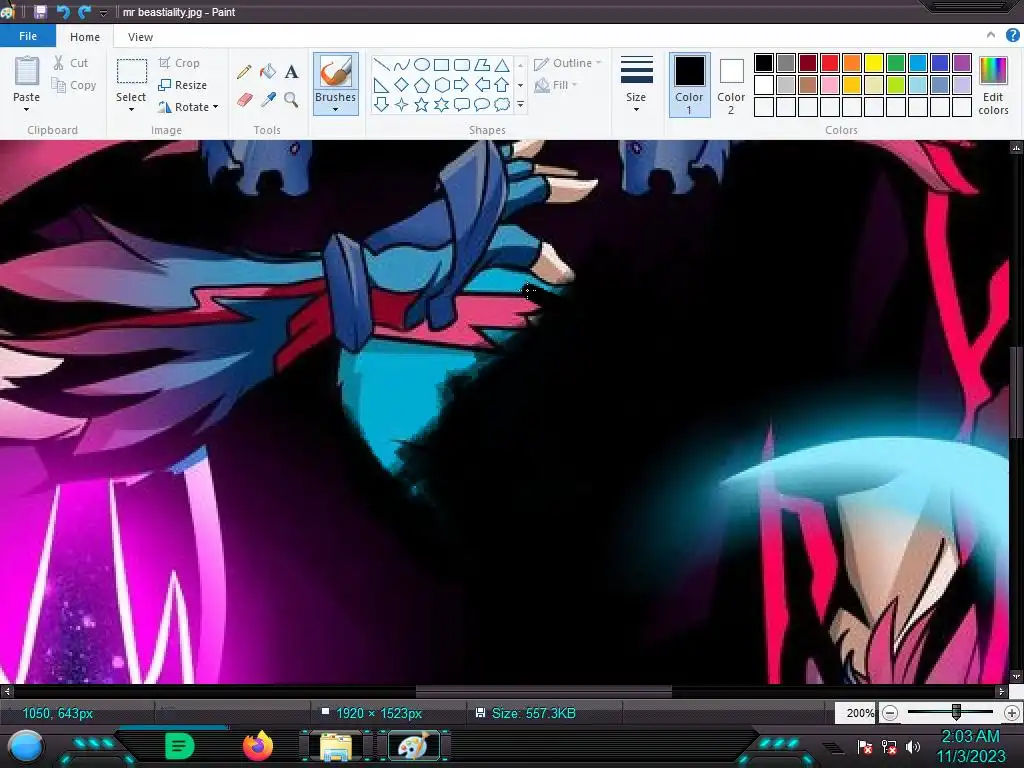Choose the Oval callout shape
This screenshot has width=1024, height=768.
tap(482, 104)
